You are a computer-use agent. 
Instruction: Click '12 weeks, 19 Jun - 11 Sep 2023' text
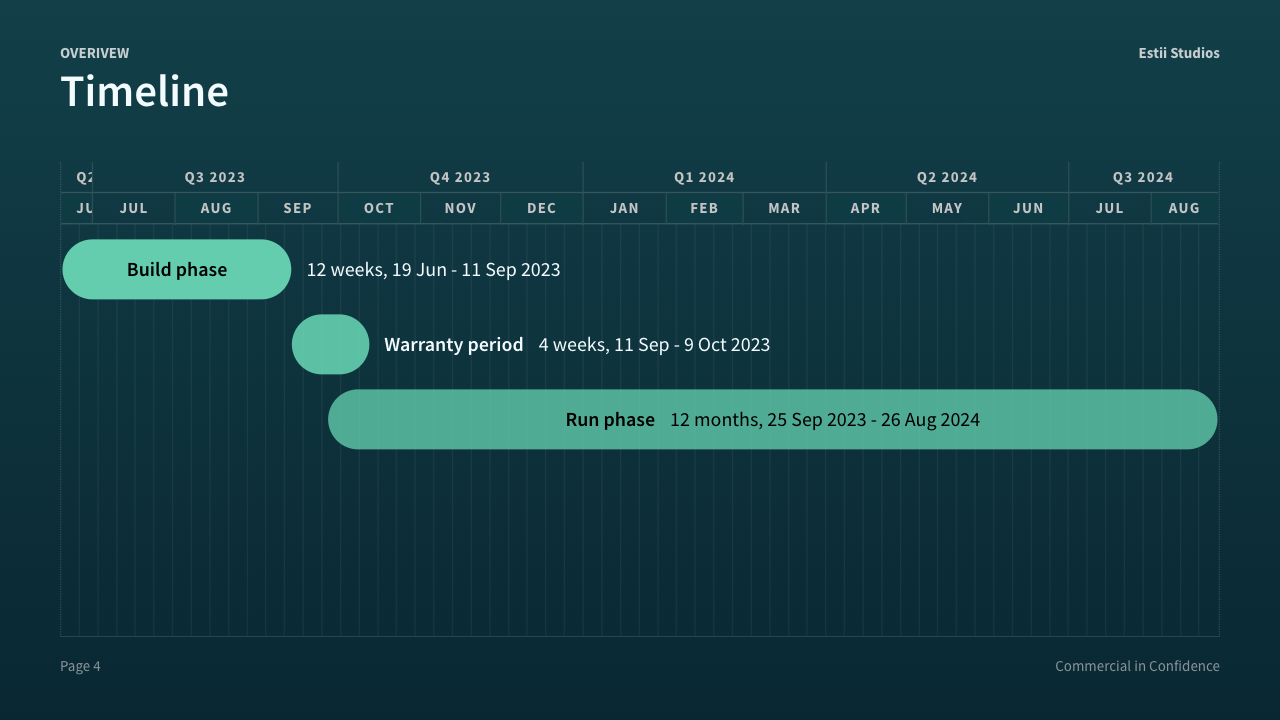pos(433,269)
